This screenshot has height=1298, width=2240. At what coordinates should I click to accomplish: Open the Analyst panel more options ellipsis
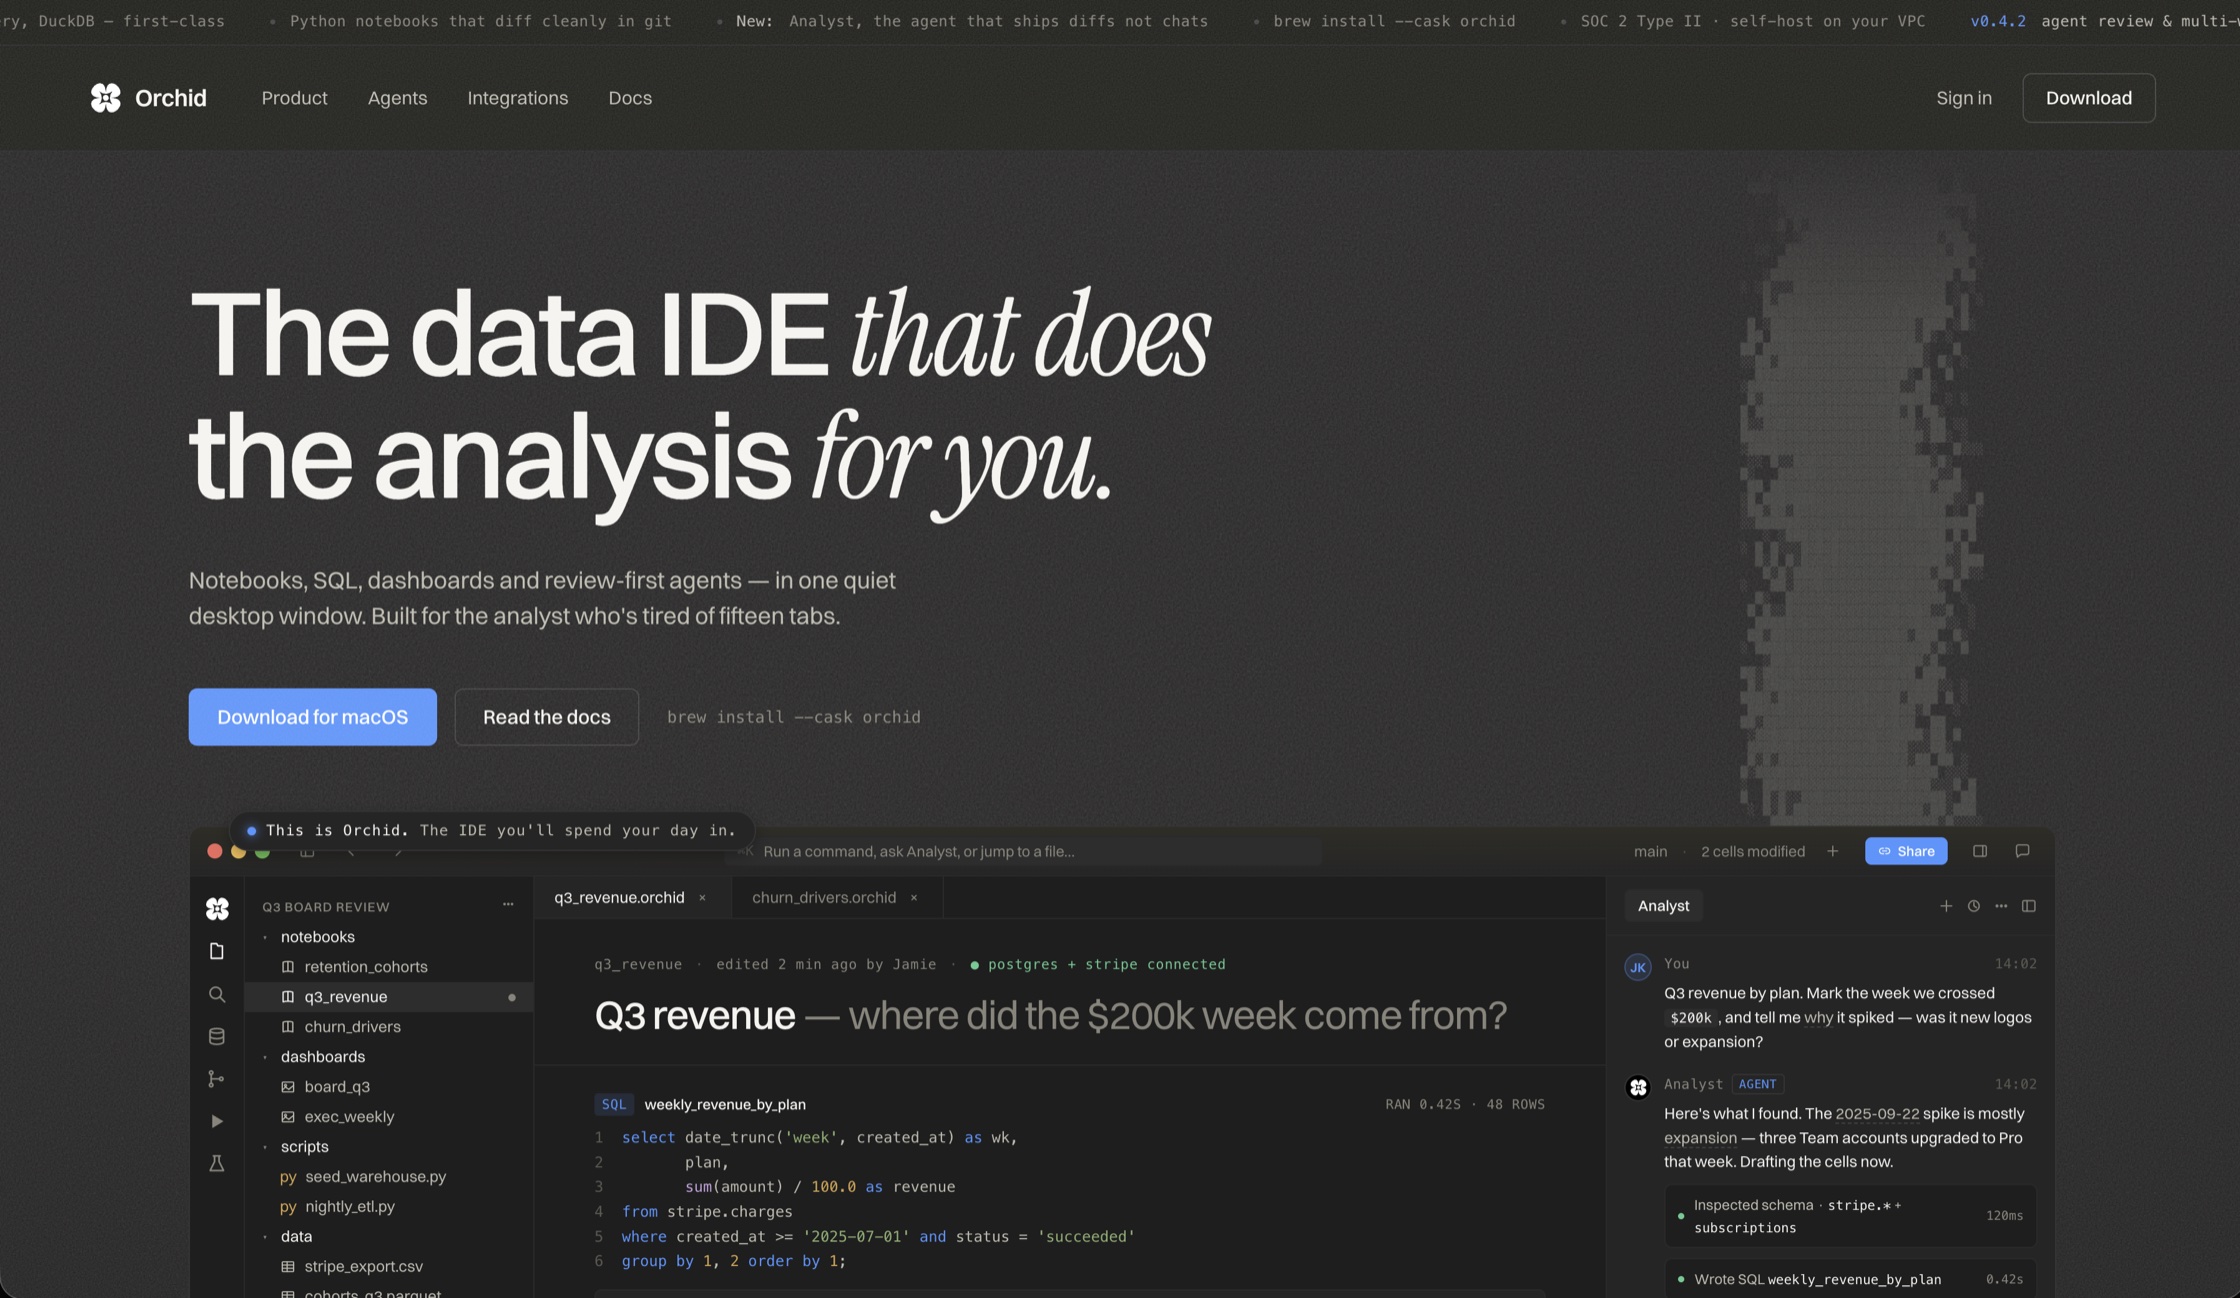2001,906
